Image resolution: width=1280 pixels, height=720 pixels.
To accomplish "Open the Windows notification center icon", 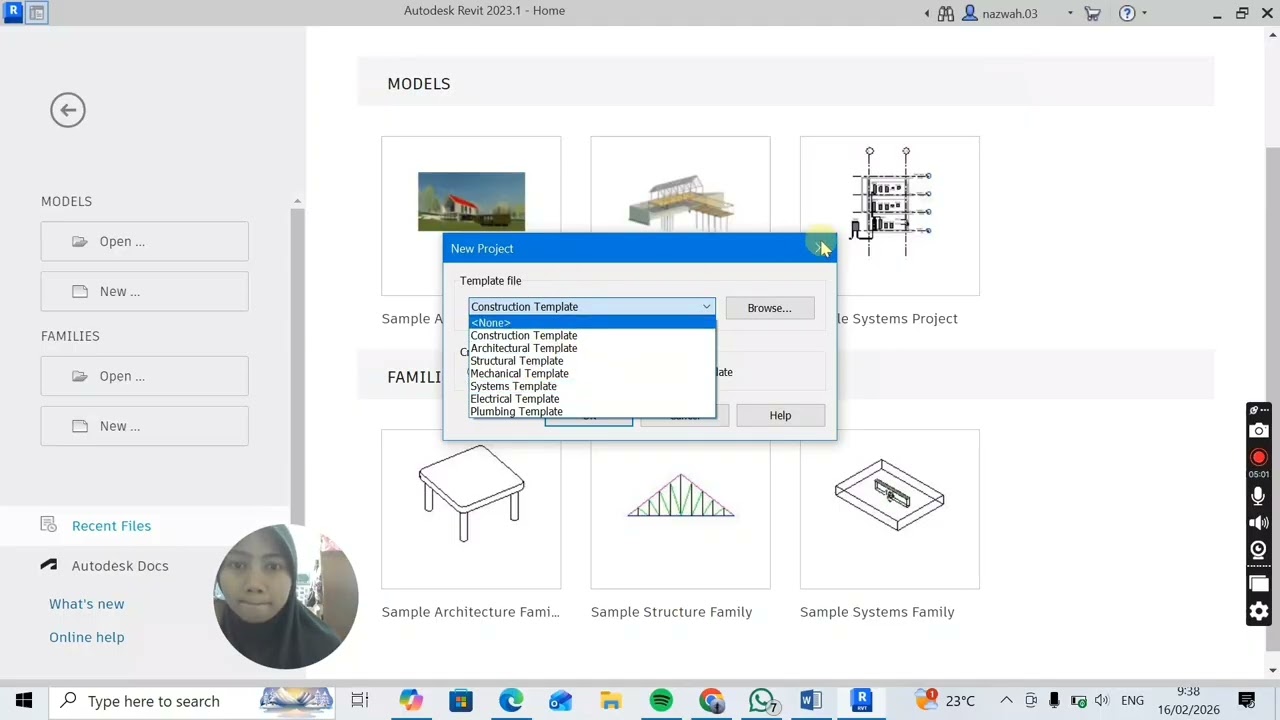I will pyautogui.click(x=1247, y=701).
